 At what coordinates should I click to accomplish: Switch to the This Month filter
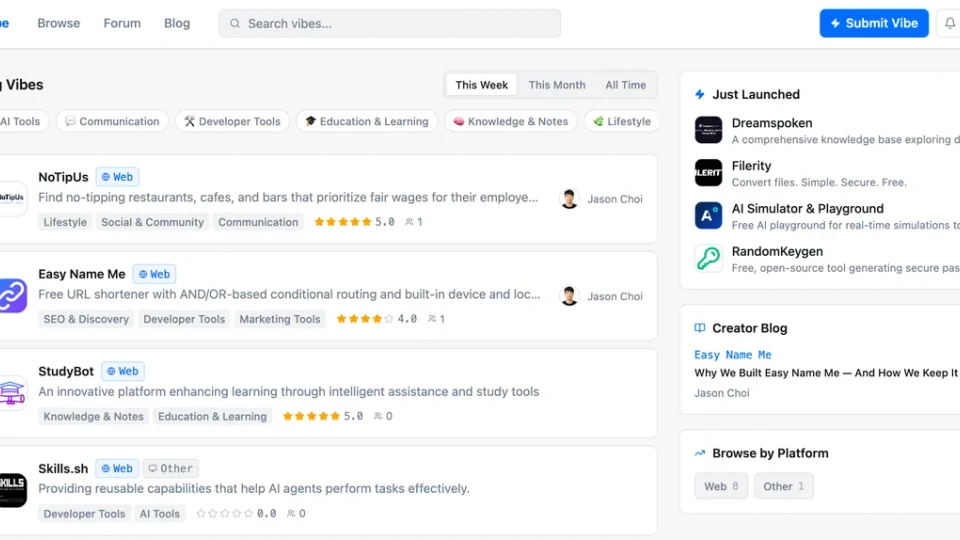point(557,85)
